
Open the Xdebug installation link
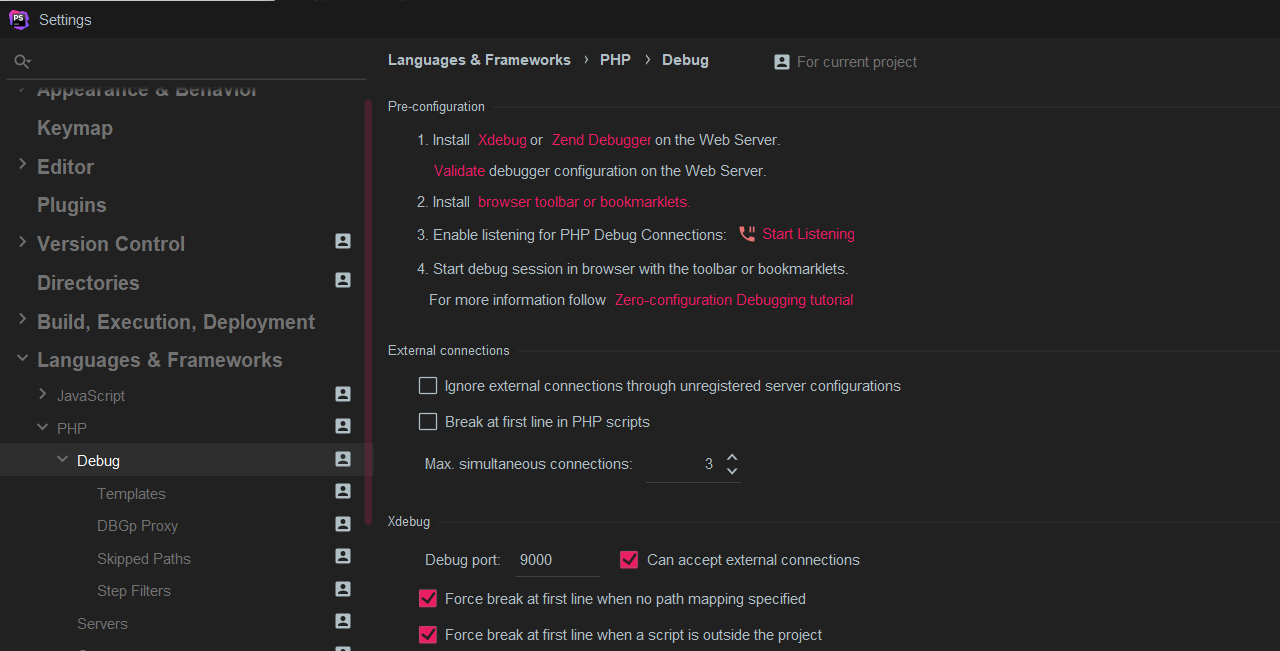coord(501,139)
